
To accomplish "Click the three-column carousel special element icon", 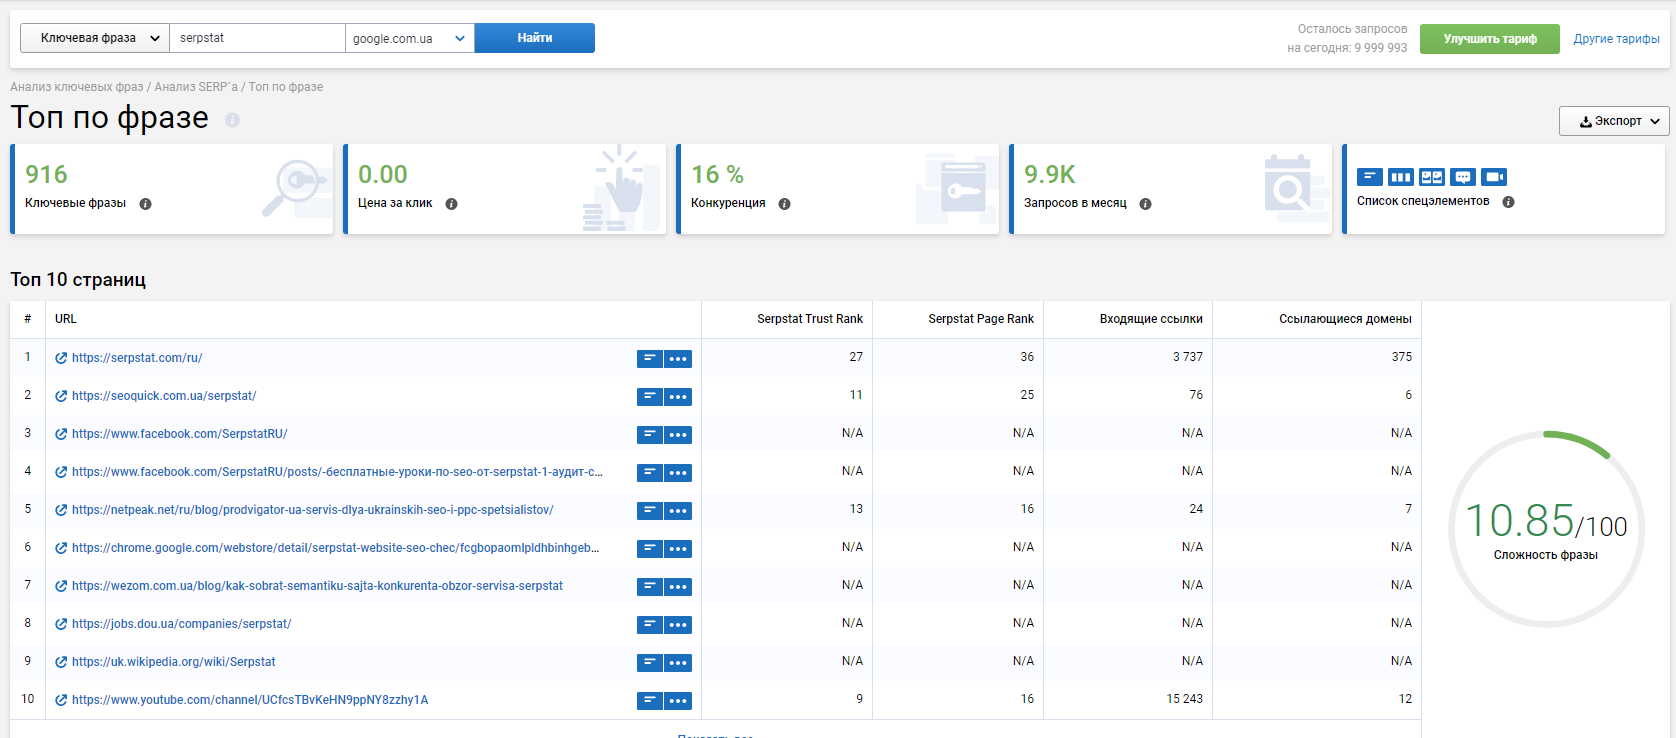I will [x=1401, y=177].
